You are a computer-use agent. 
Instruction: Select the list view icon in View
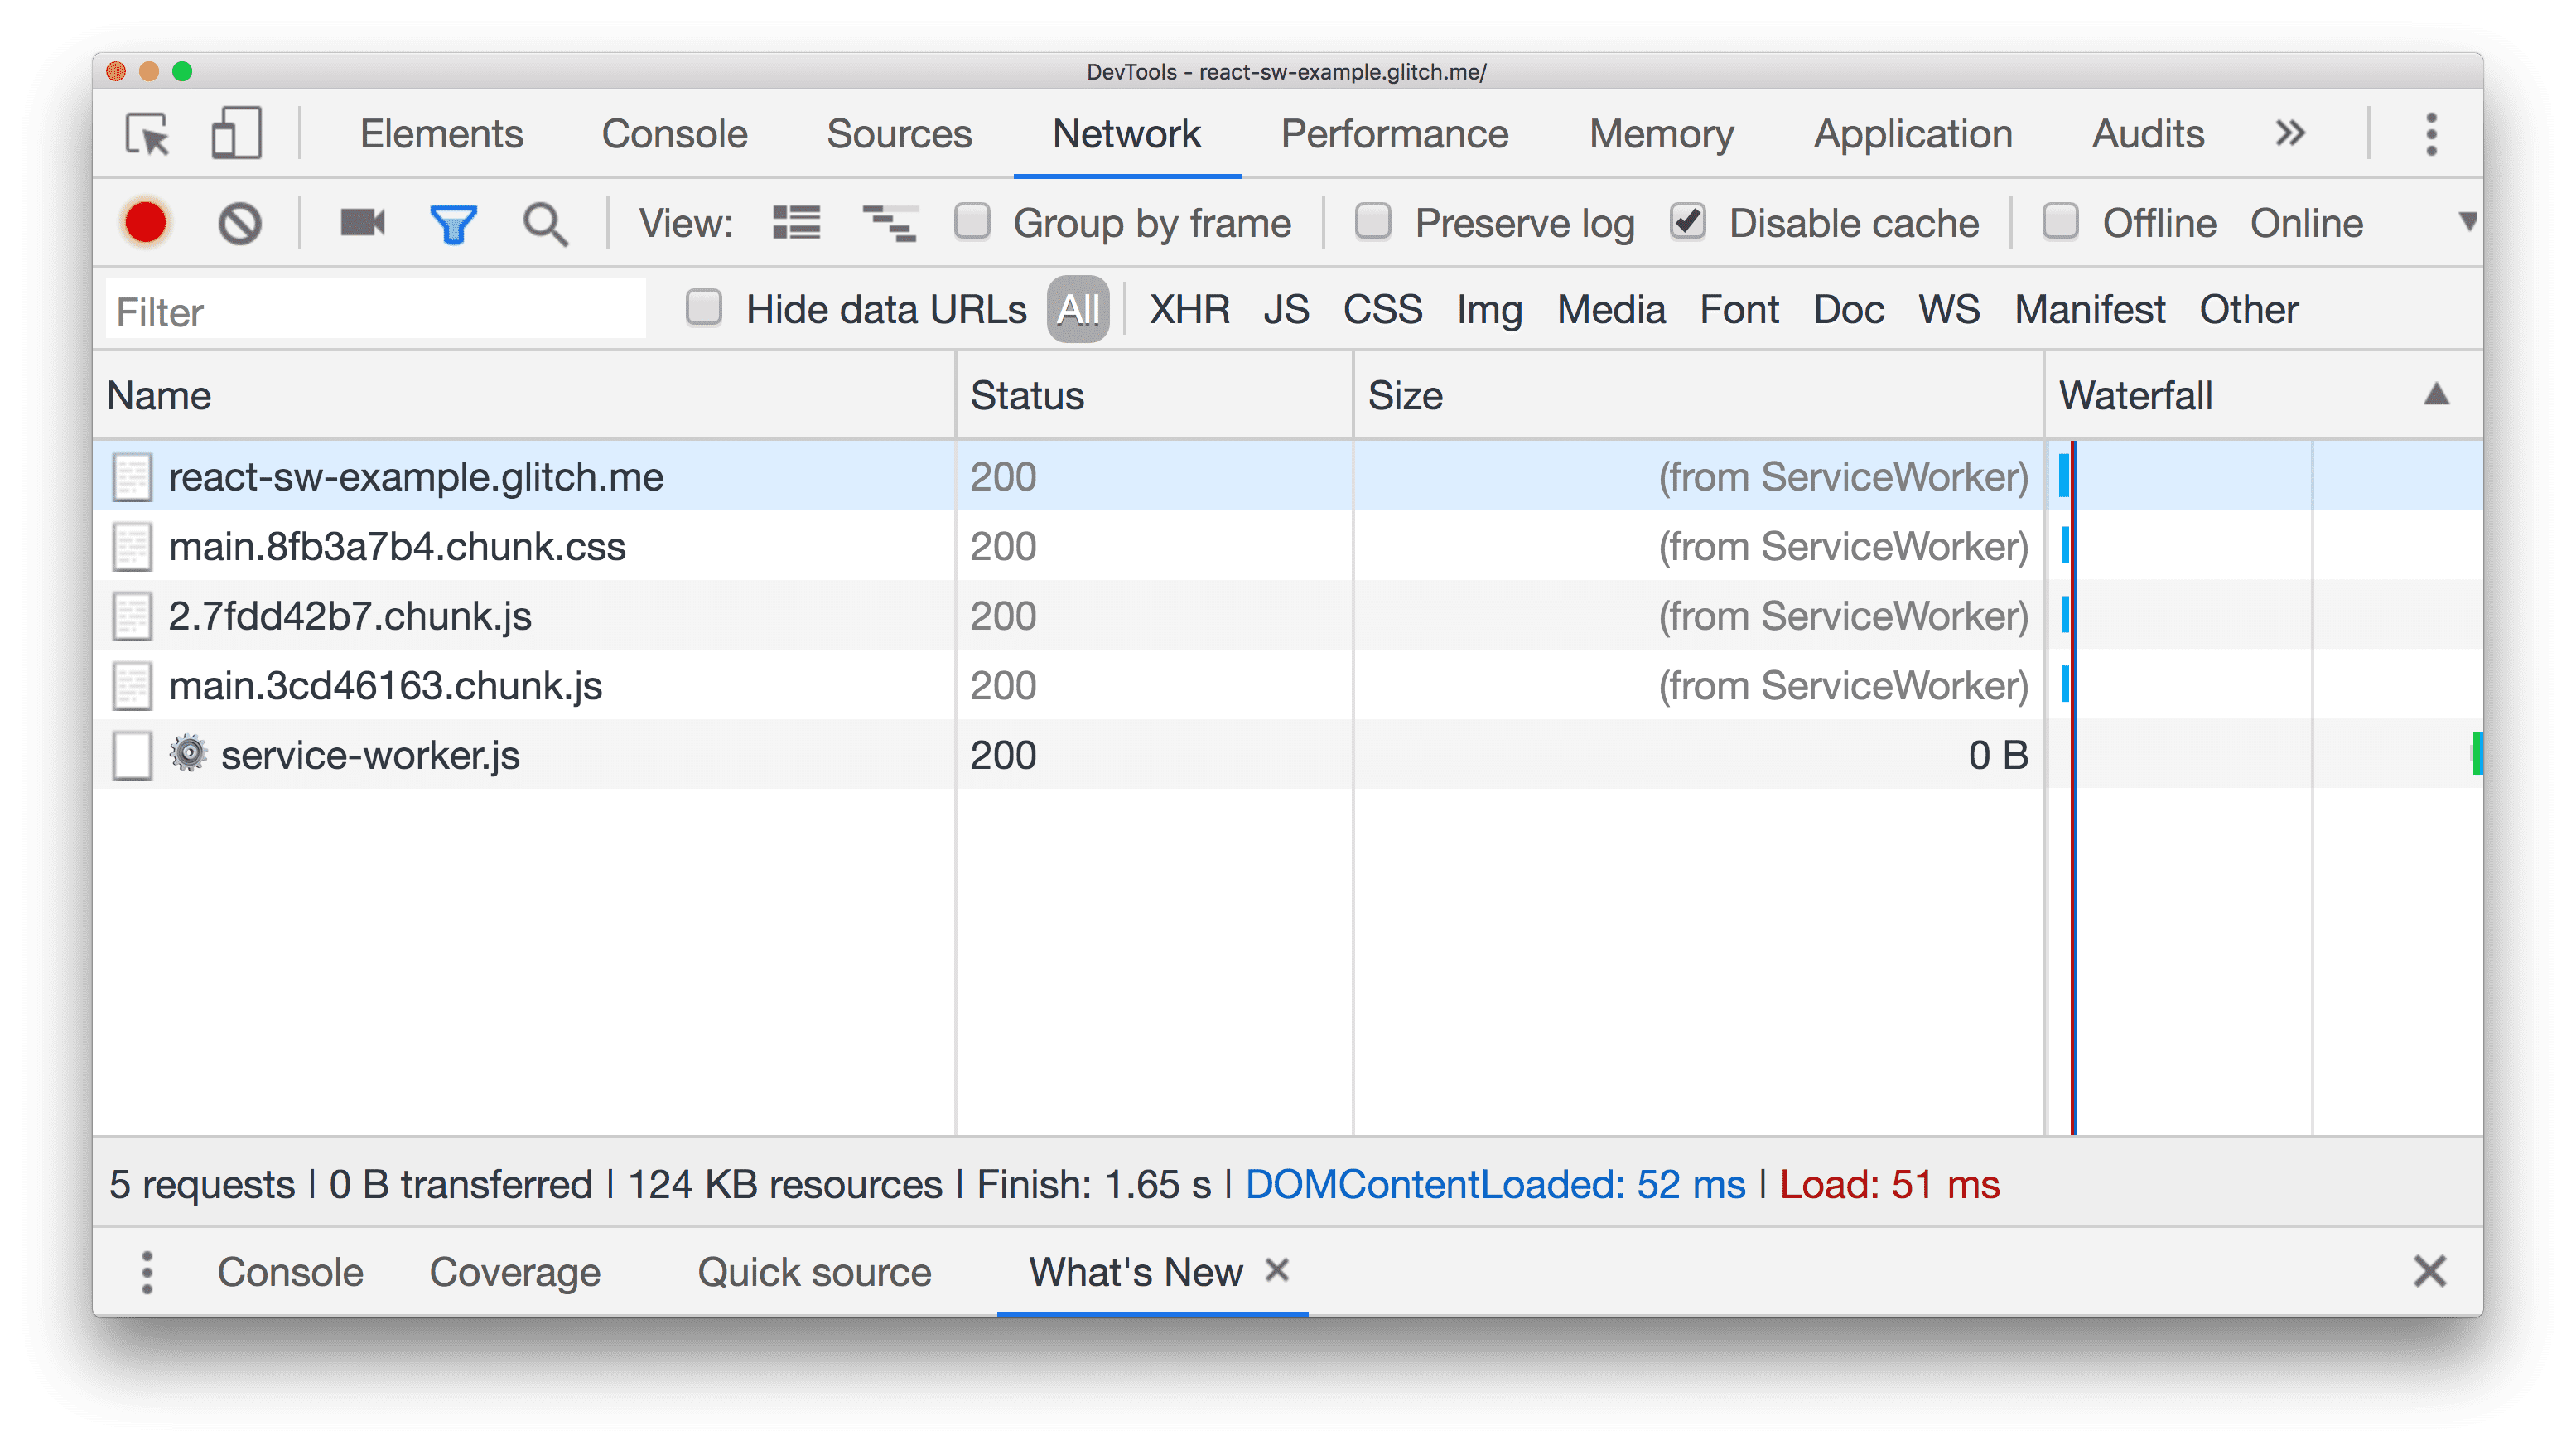coord(796,223)
